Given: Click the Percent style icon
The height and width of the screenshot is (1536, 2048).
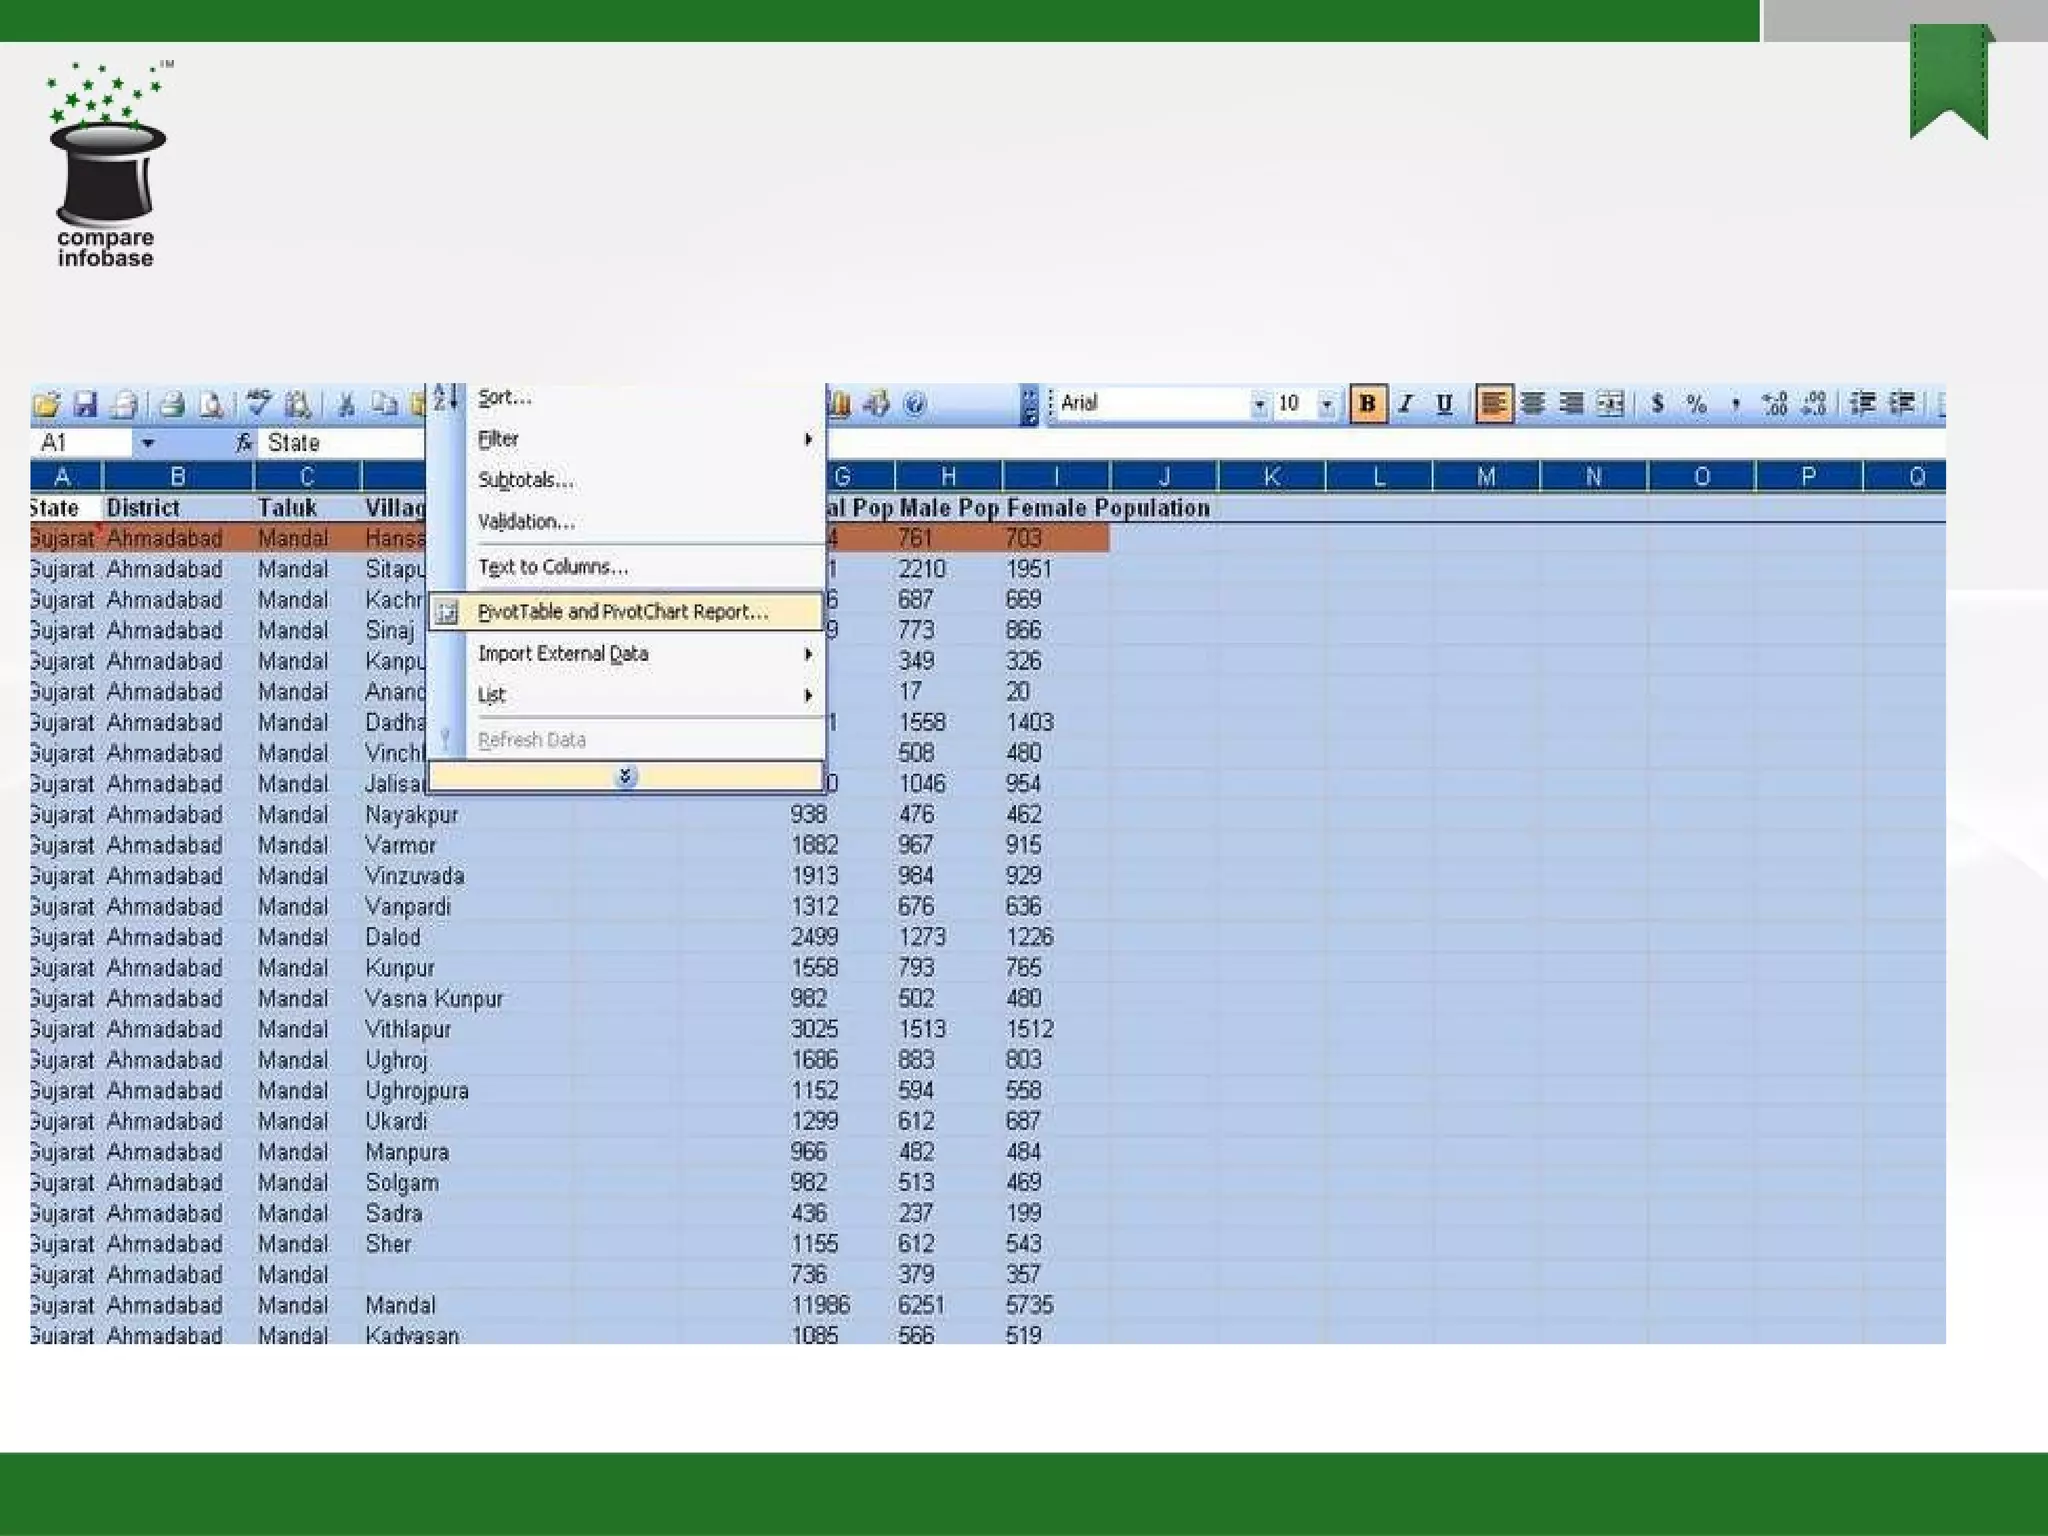Looking at the screenshot, I should pos(1696,403).
